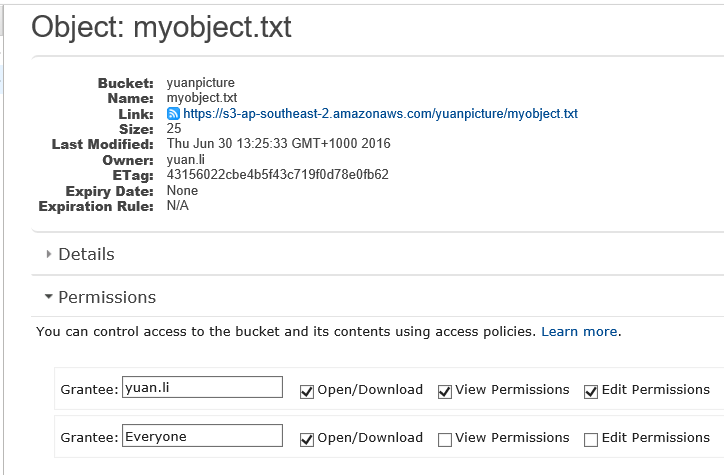724x475 pixels.
Task: Click the Everyone grantee text field
Action: [202, 435]
